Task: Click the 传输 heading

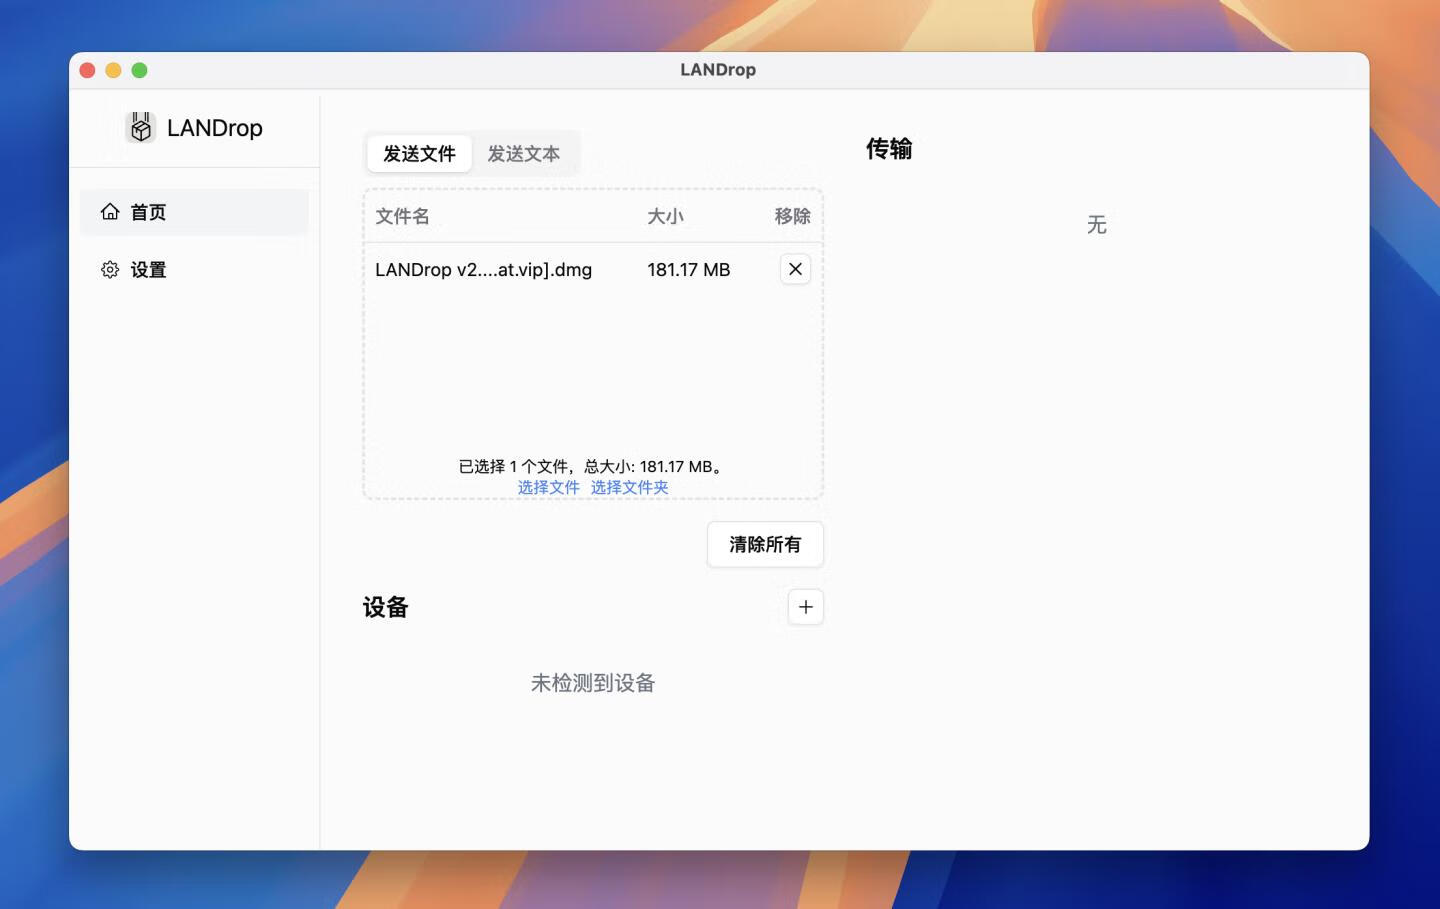Action: click(x=889, y=149)
